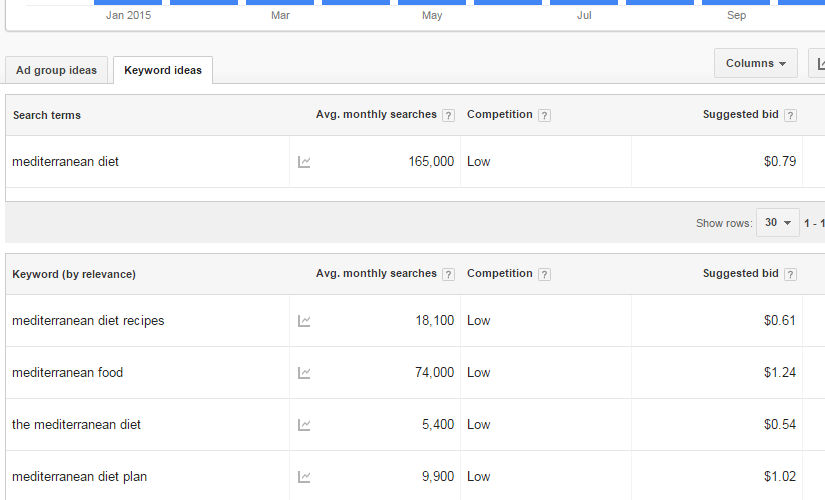This screenshot has height=500, width=825.
Task: Show trend chart for the mediterranean diet
Action: click(304, 425)
